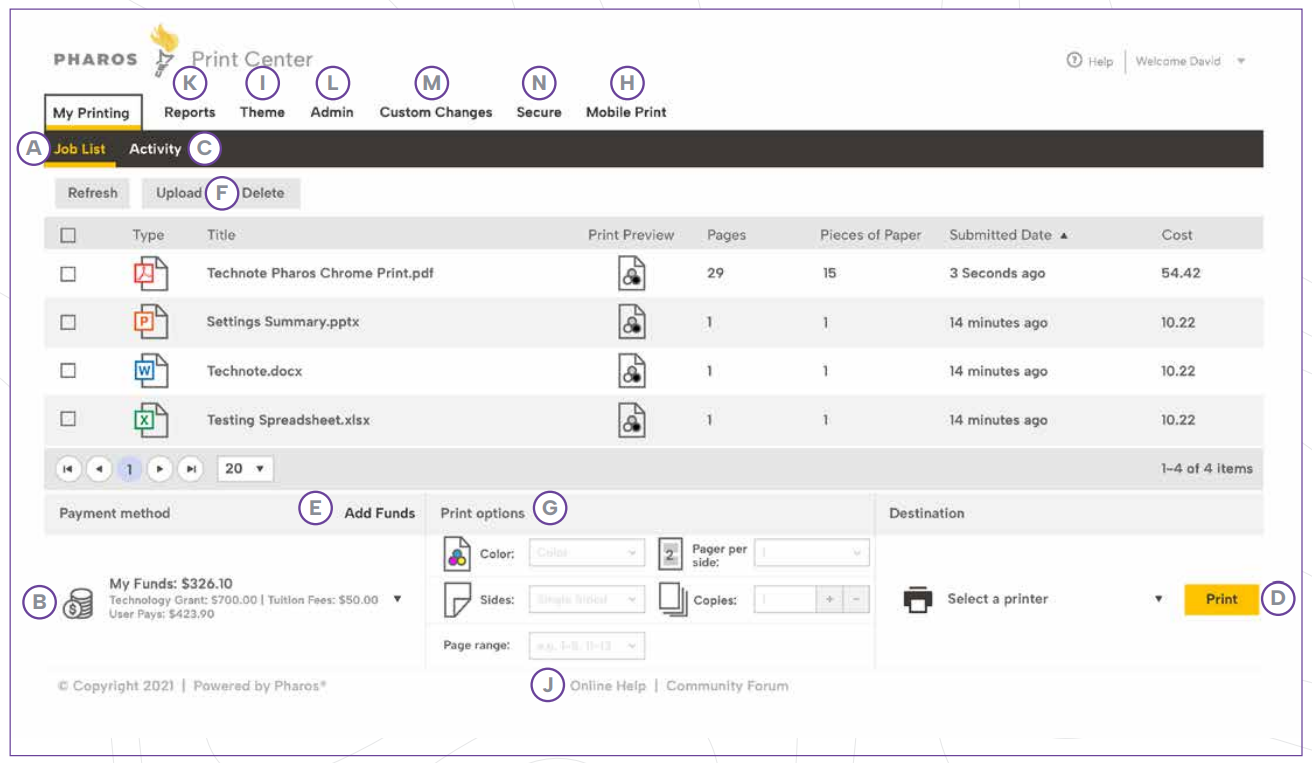Click the Word icon for Technote.docx
The image size is (1312, 763).
(150, 371)
